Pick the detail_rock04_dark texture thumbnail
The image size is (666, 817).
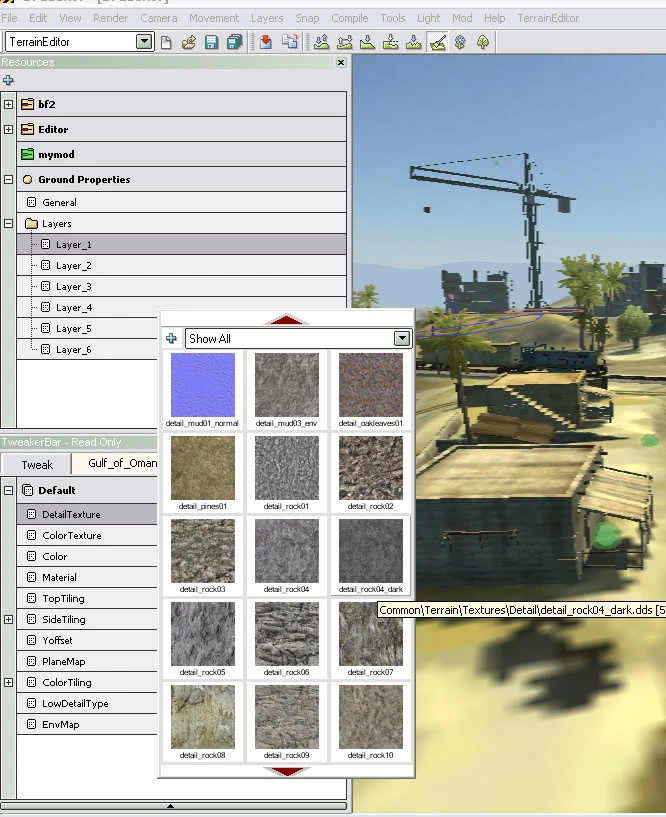click(x=371, y=551)
